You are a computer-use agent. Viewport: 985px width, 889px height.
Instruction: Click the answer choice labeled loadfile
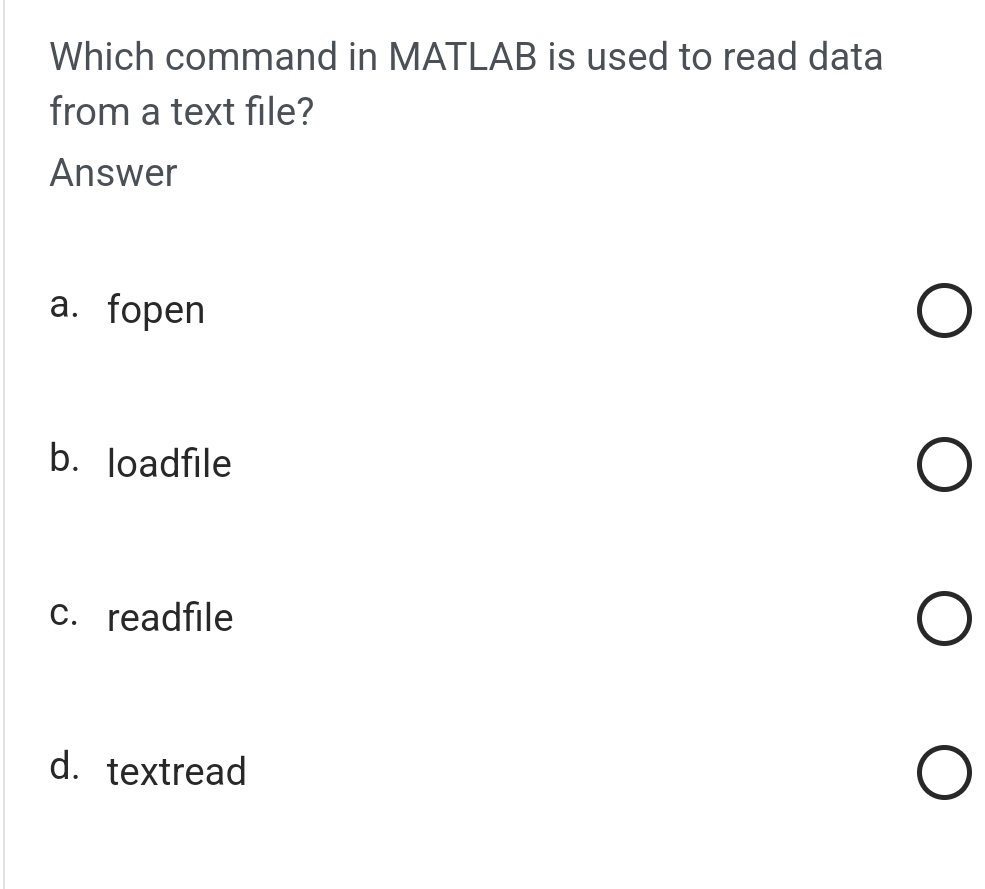tap(169, 464)
